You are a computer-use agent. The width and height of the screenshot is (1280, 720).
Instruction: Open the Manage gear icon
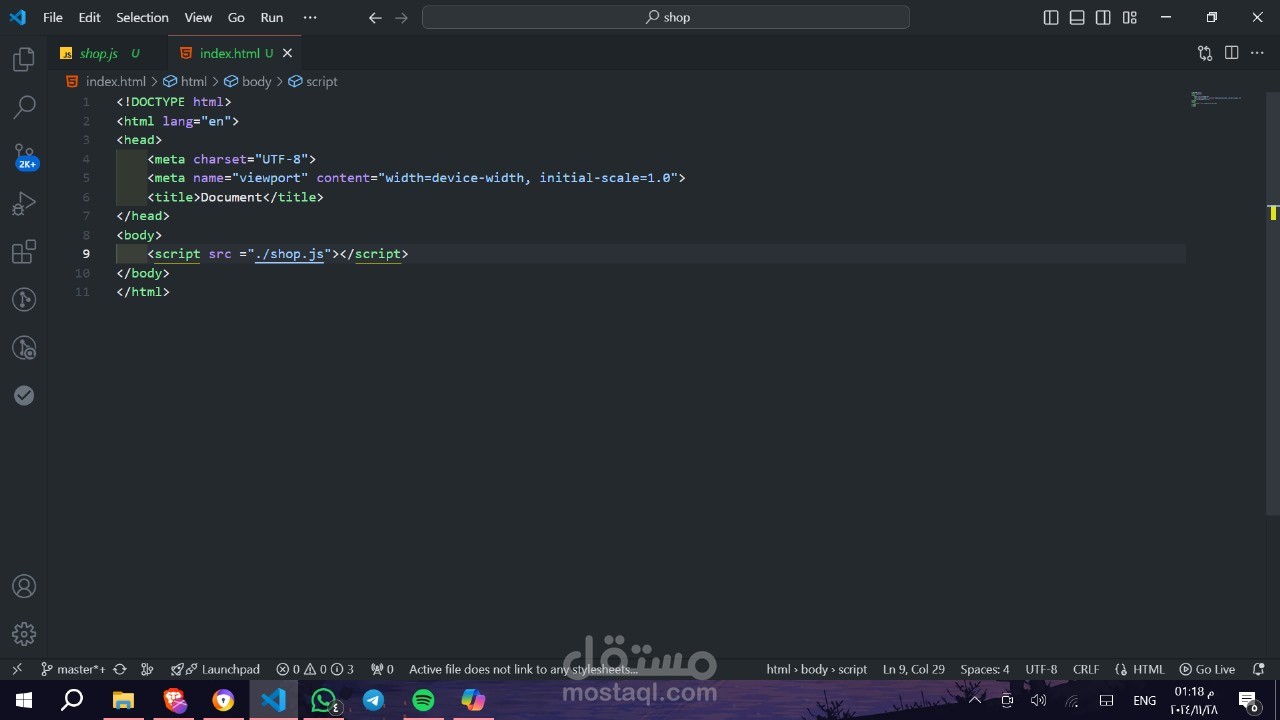click(24, 634)
